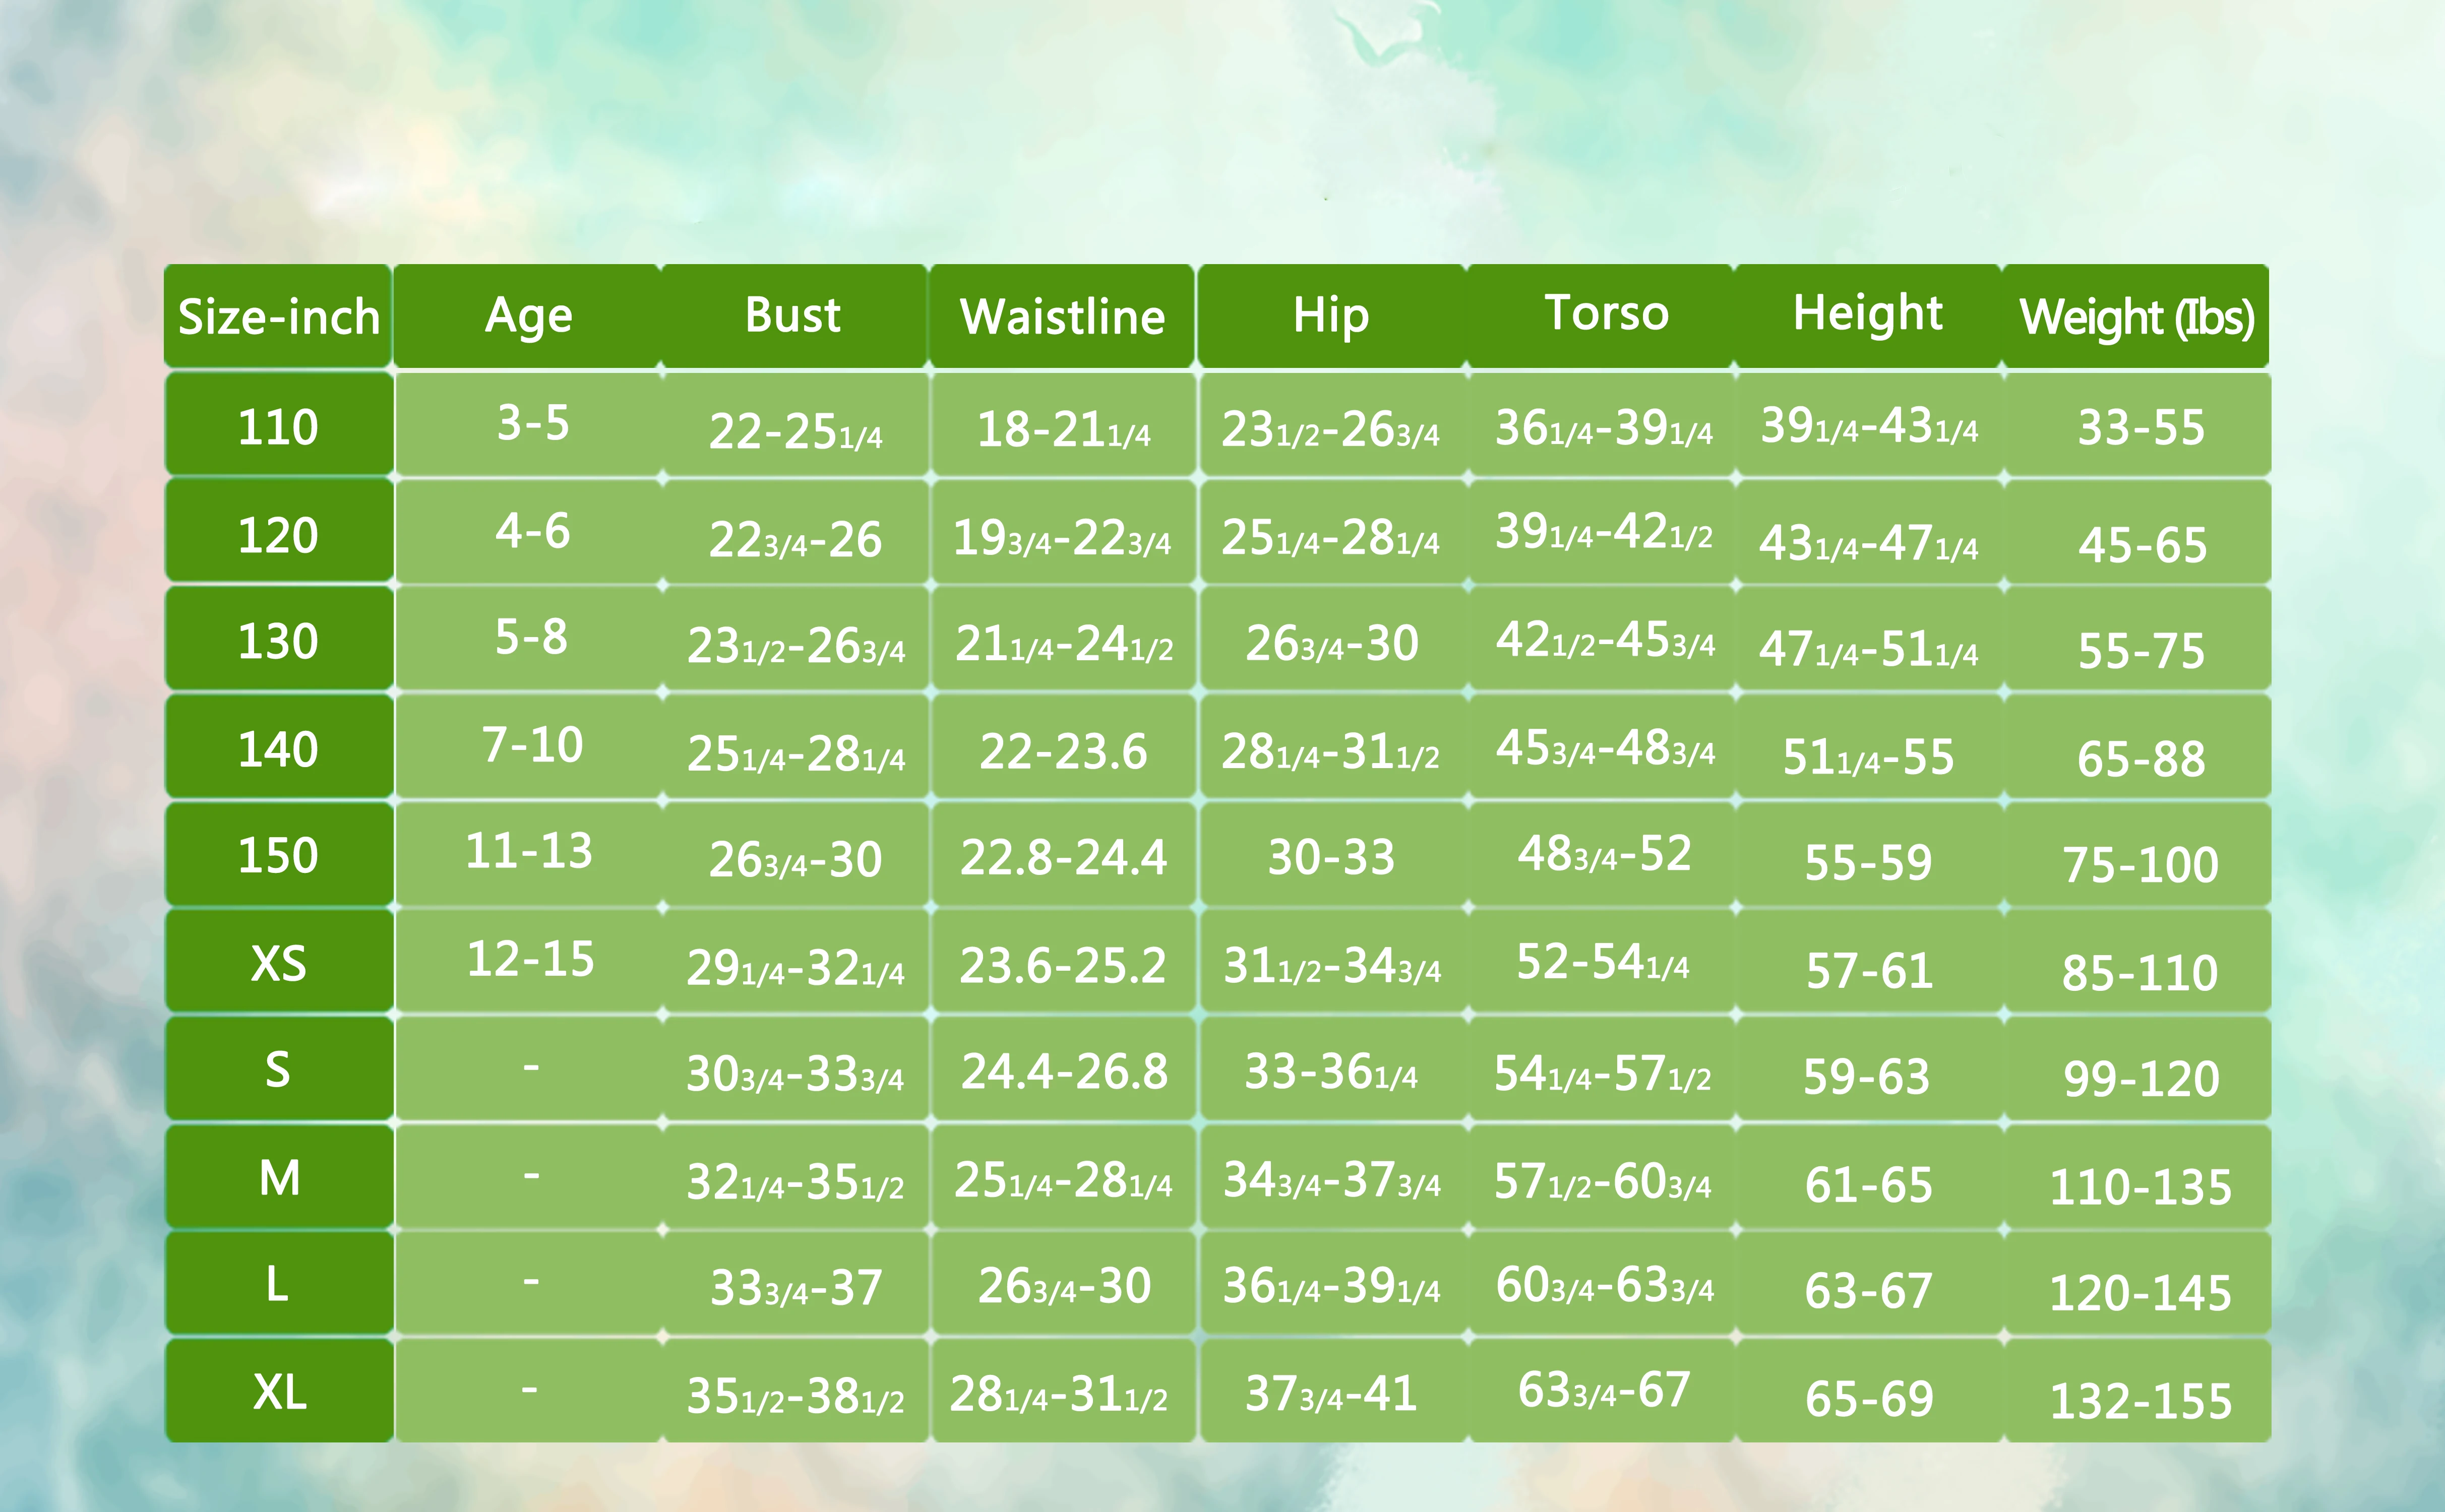The height and width of the screenshot is (1512, 2445).
Task: Select the size 130 row label
Action: [278, 641]
